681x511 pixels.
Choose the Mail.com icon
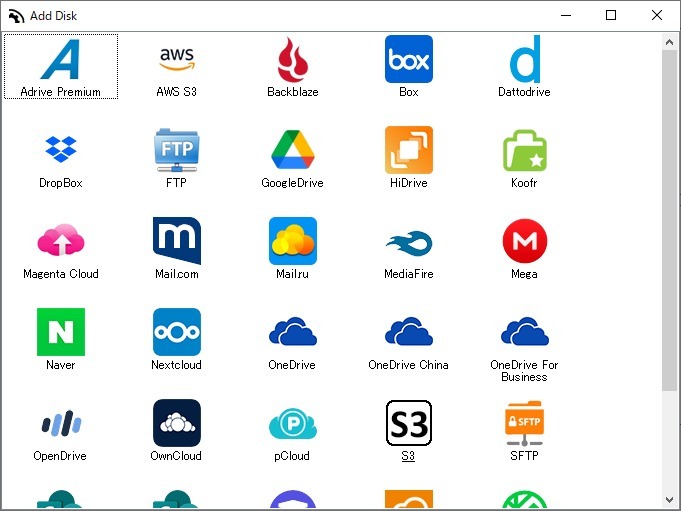tap(177, 241)
